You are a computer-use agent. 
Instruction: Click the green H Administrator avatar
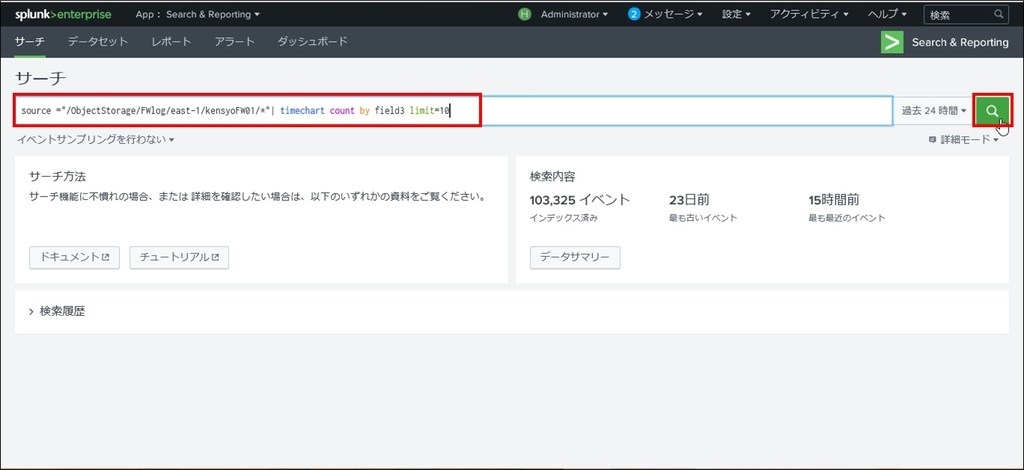(x=524, y=14)
